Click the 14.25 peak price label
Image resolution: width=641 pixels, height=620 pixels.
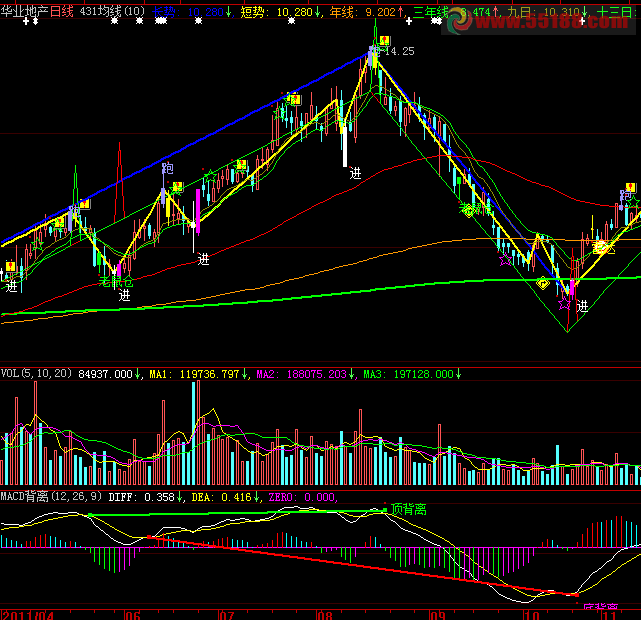[400, 51]
